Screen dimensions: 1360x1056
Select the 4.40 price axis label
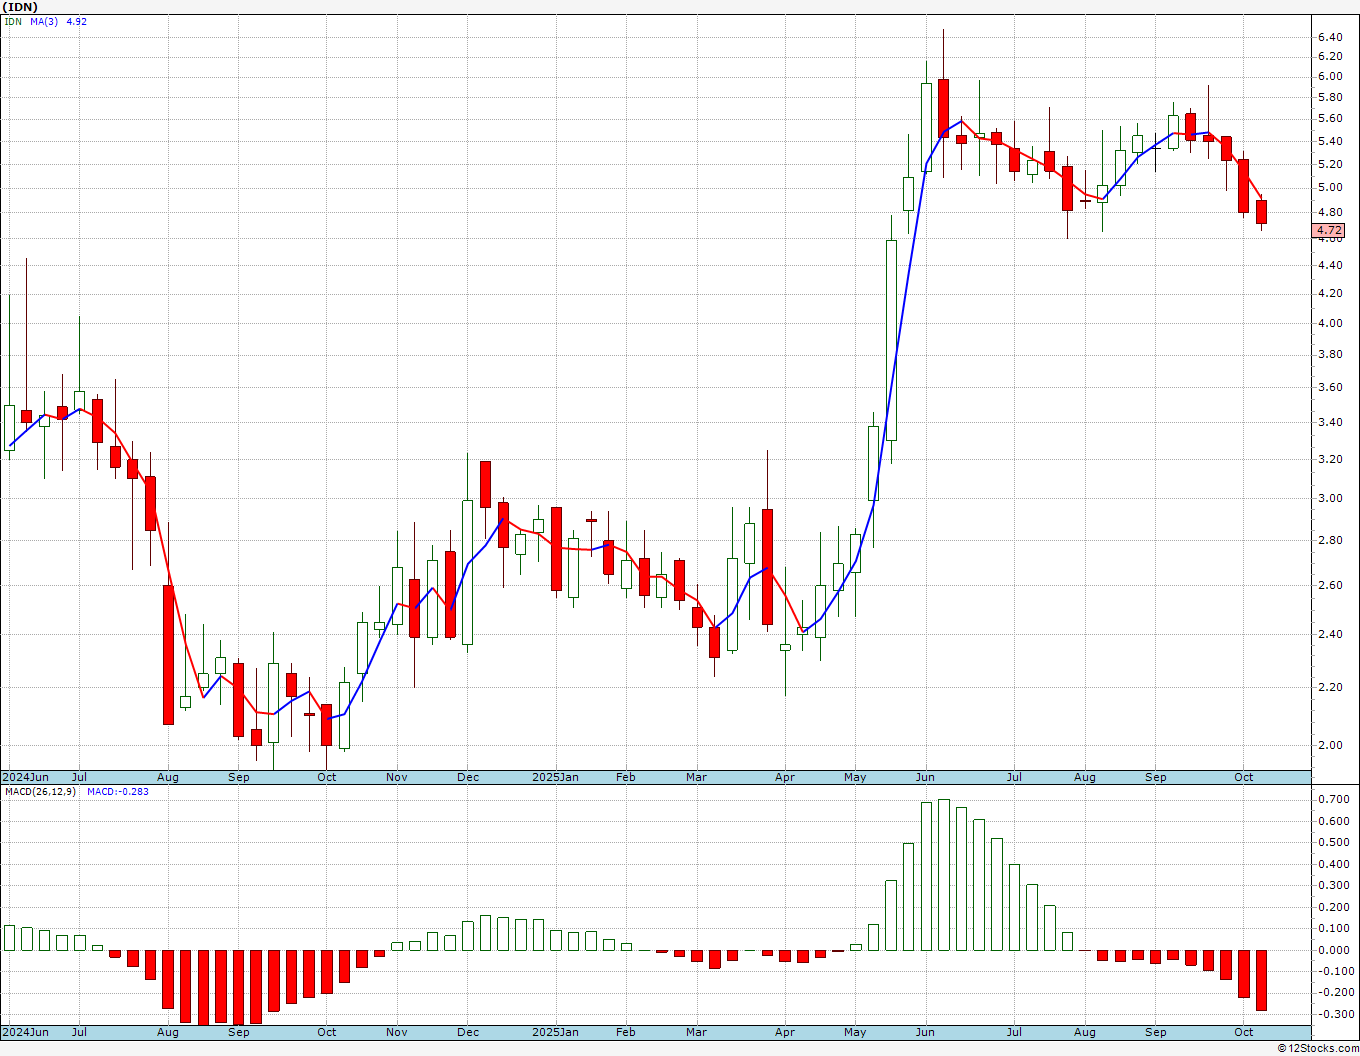(x=1330, y=265)
